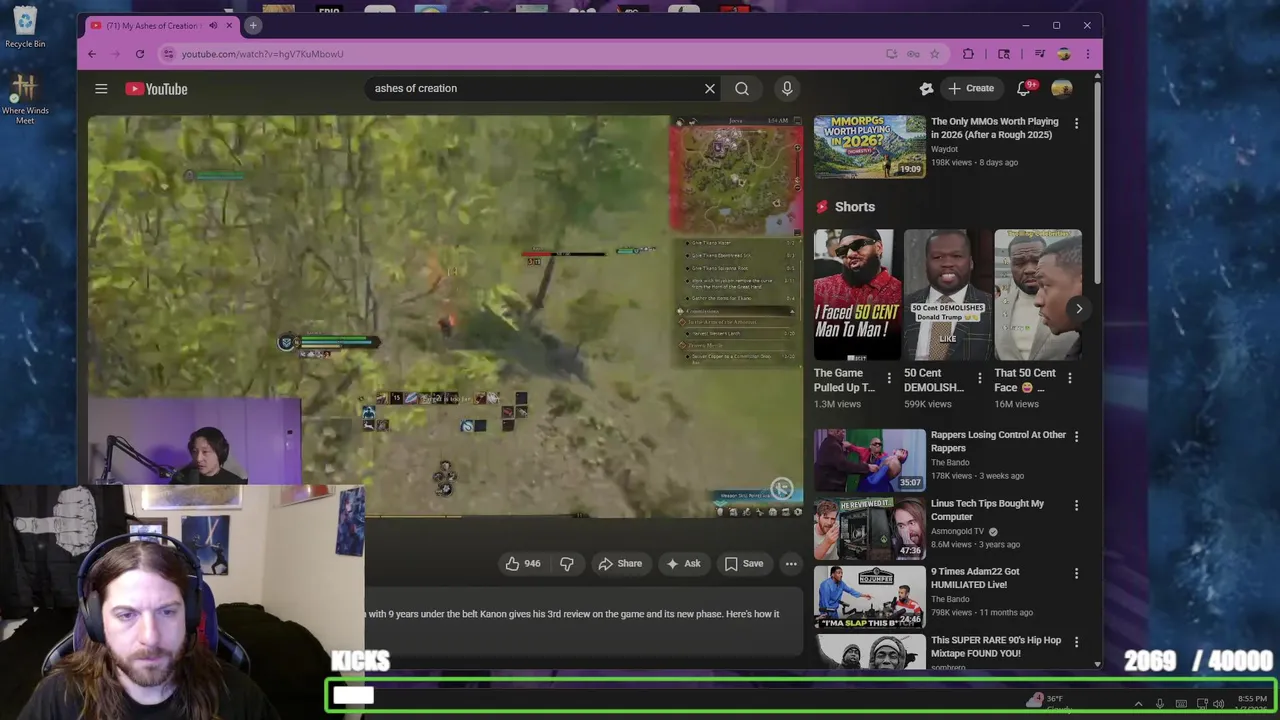The image size is (1280, 720).
Task: Share the video
Action: [620, 564]
